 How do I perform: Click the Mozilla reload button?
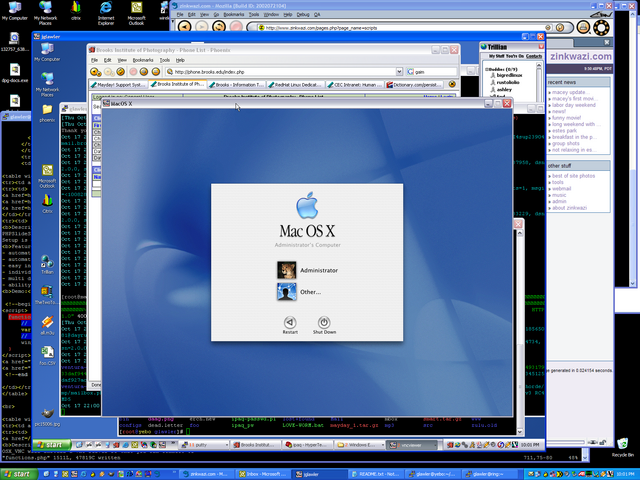(x=219, y=27)
